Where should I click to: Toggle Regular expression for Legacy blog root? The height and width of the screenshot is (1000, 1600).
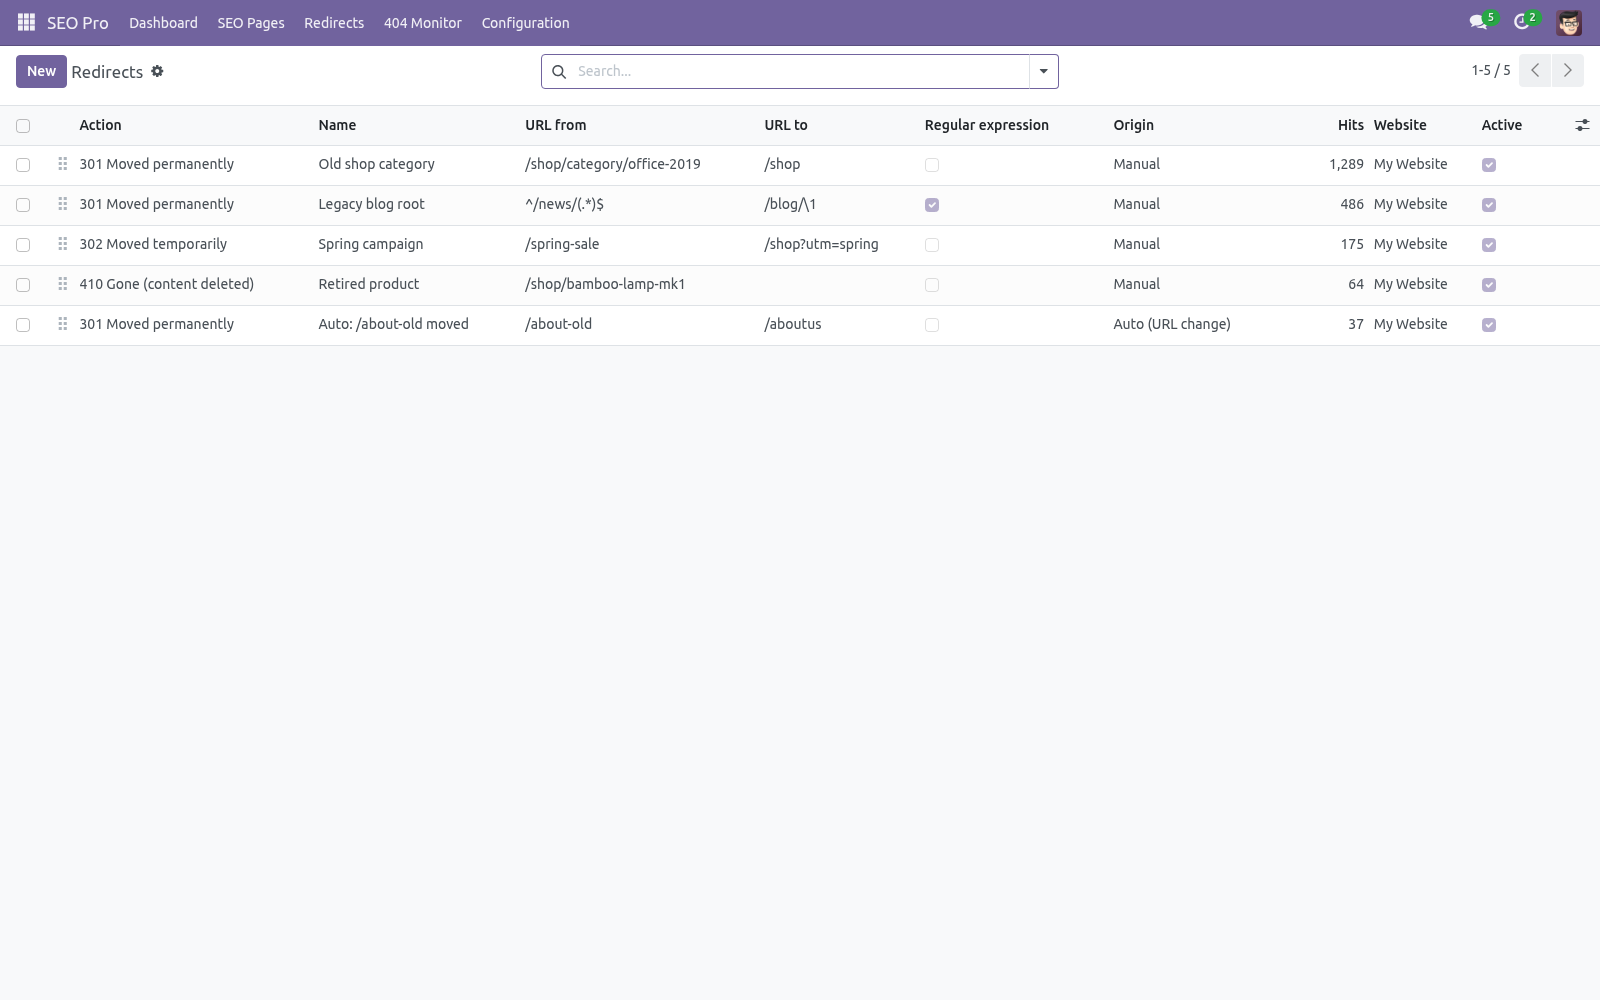click(932, 205)
